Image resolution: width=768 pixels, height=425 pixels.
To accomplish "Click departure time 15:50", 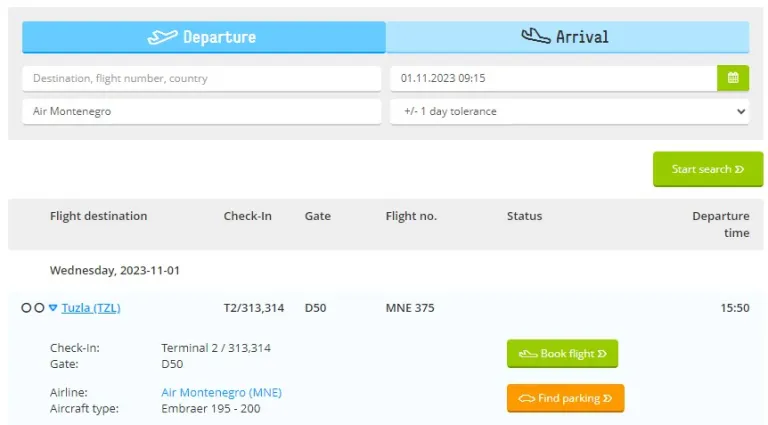I will coord(735,308).
